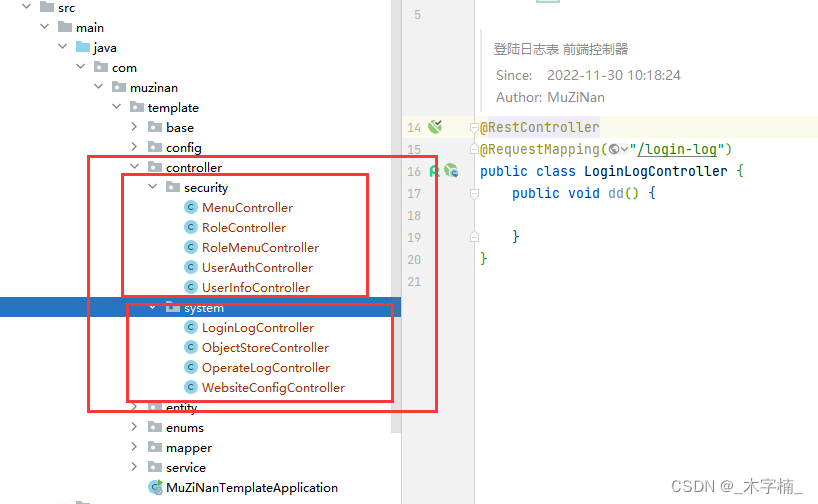The image size is (818, 504).
Task: Click the com package icon
Action: (x=101, y=67)
